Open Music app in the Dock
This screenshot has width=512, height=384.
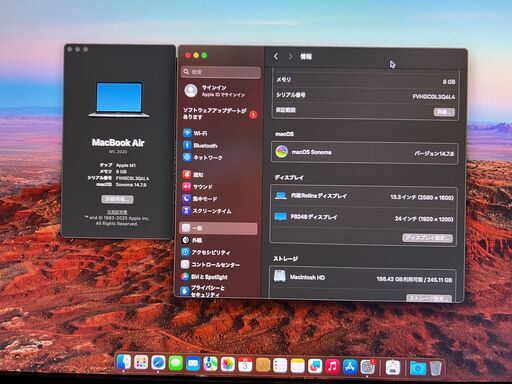pyautogui.click(x=332, y=367)
